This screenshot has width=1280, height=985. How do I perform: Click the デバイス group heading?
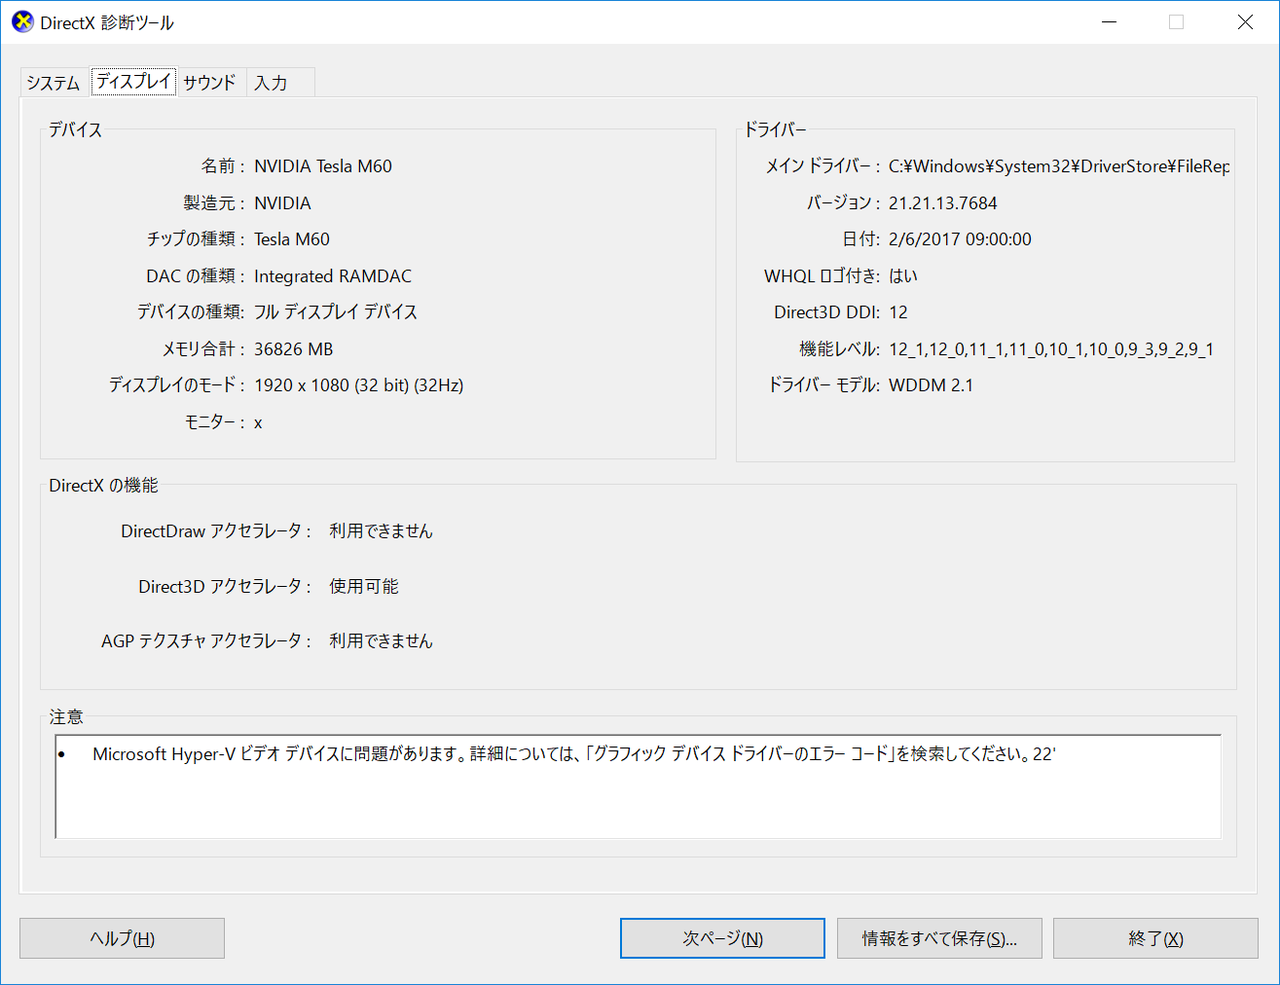click(x=75, y=130)
